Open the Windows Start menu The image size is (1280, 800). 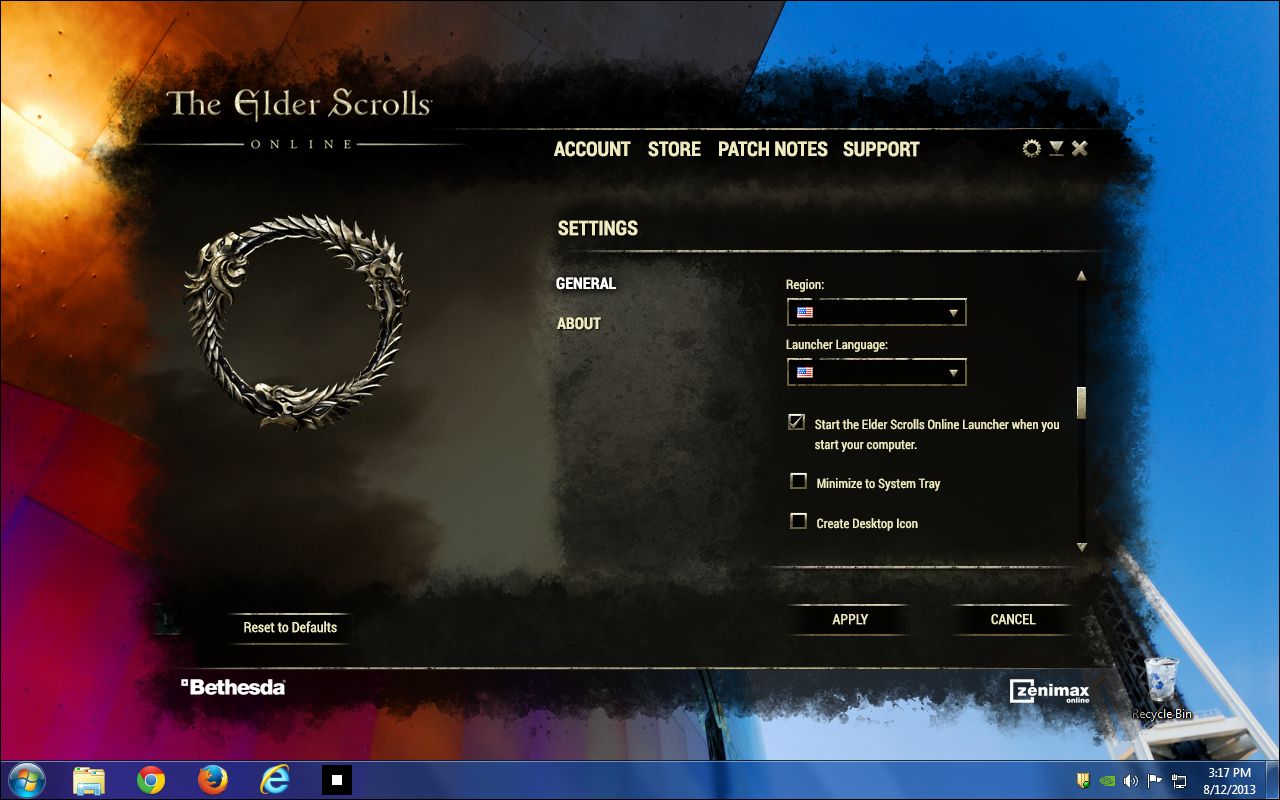point(27,780)
